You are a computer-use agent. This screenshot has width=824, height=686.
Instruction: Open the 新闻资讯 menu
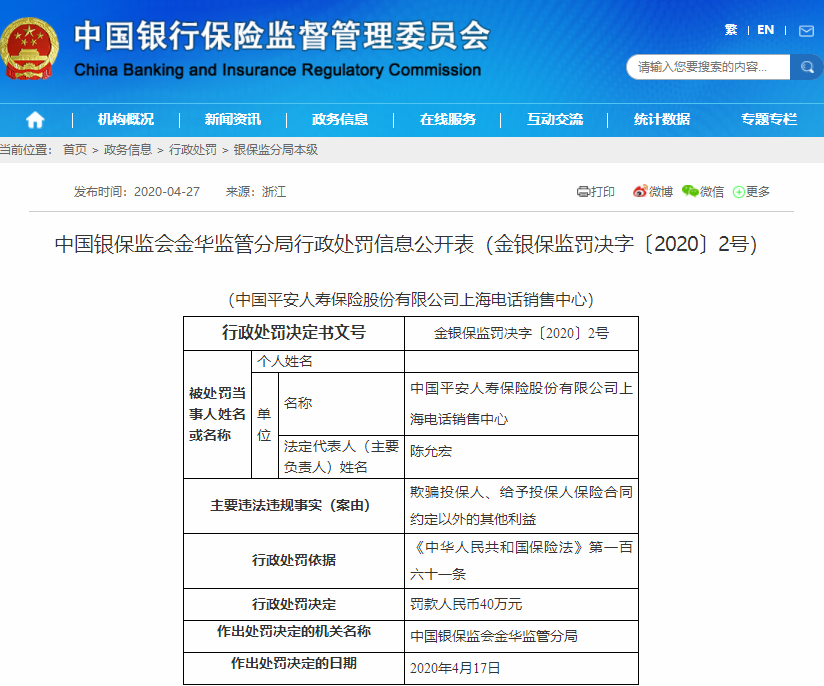[x=233, y=119]
